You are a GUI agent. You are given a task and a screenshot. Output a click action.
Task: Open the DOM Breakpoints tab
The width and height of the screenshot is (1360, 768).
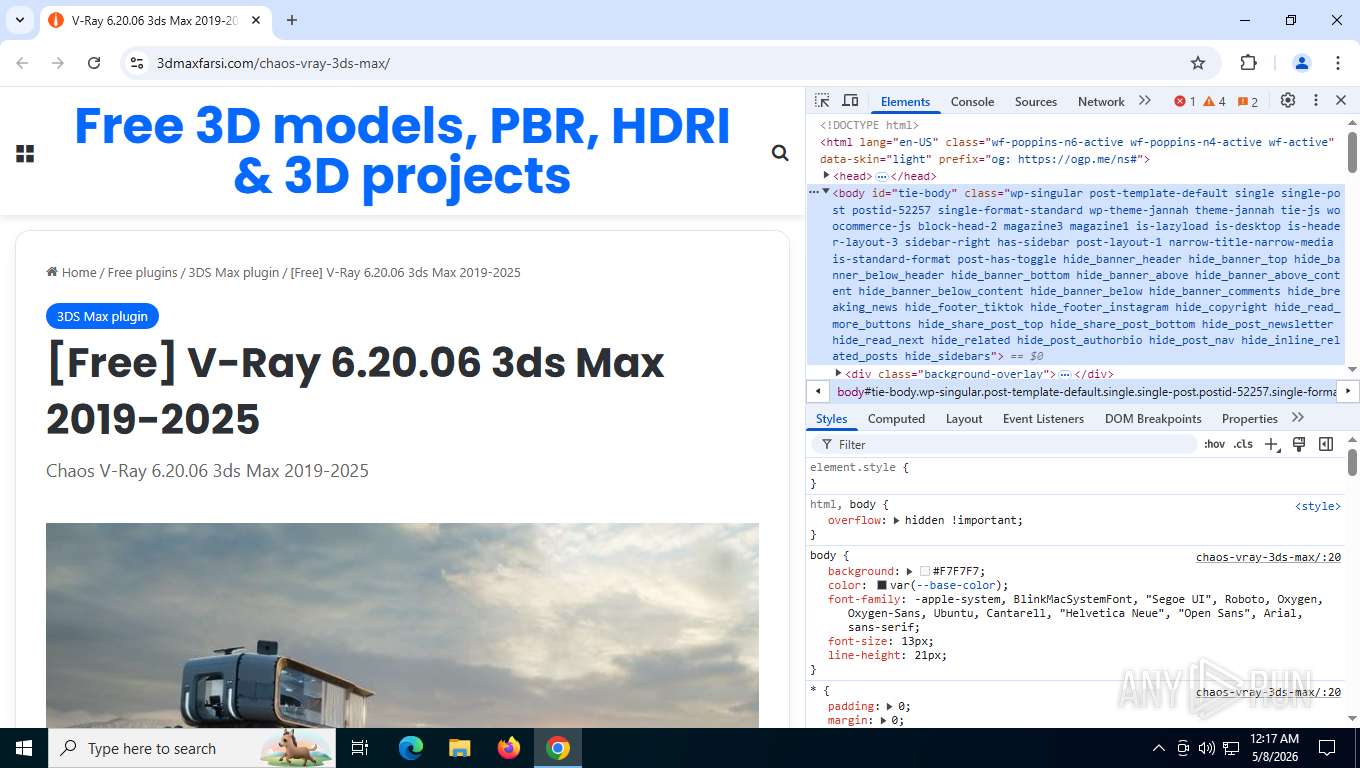(x=1153, y=418)
